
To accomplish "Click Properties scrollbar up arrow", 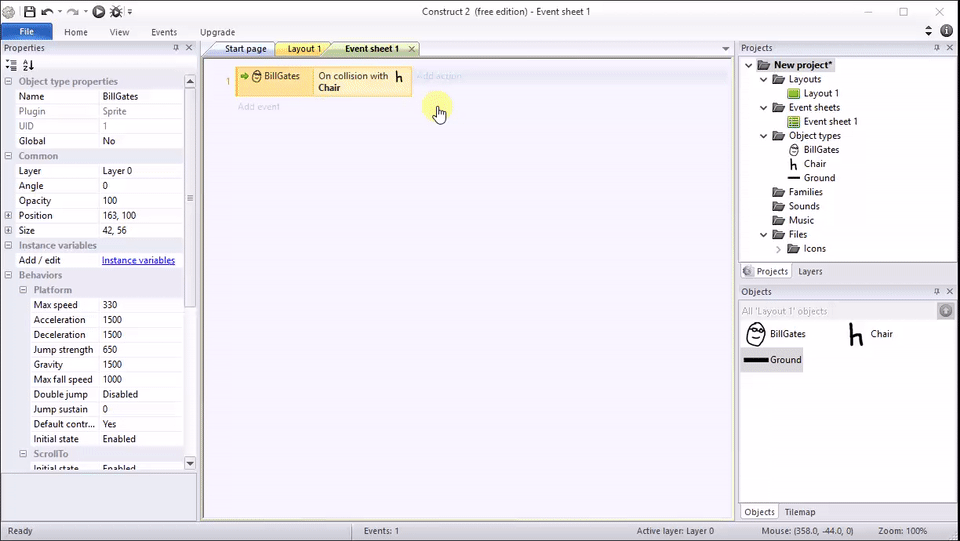I will pyautogui.click(x=190, y=81).
